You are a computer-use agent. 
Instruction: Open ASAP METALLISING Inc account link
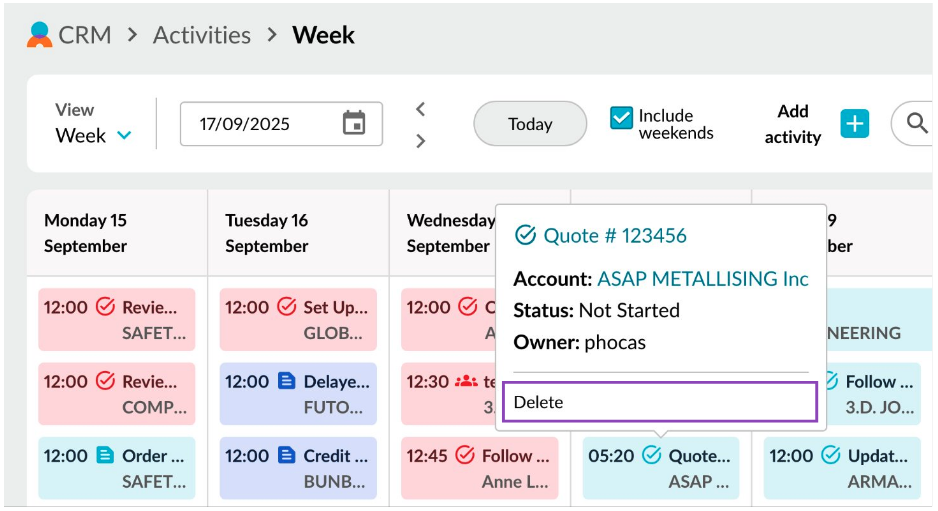(702, 278)
